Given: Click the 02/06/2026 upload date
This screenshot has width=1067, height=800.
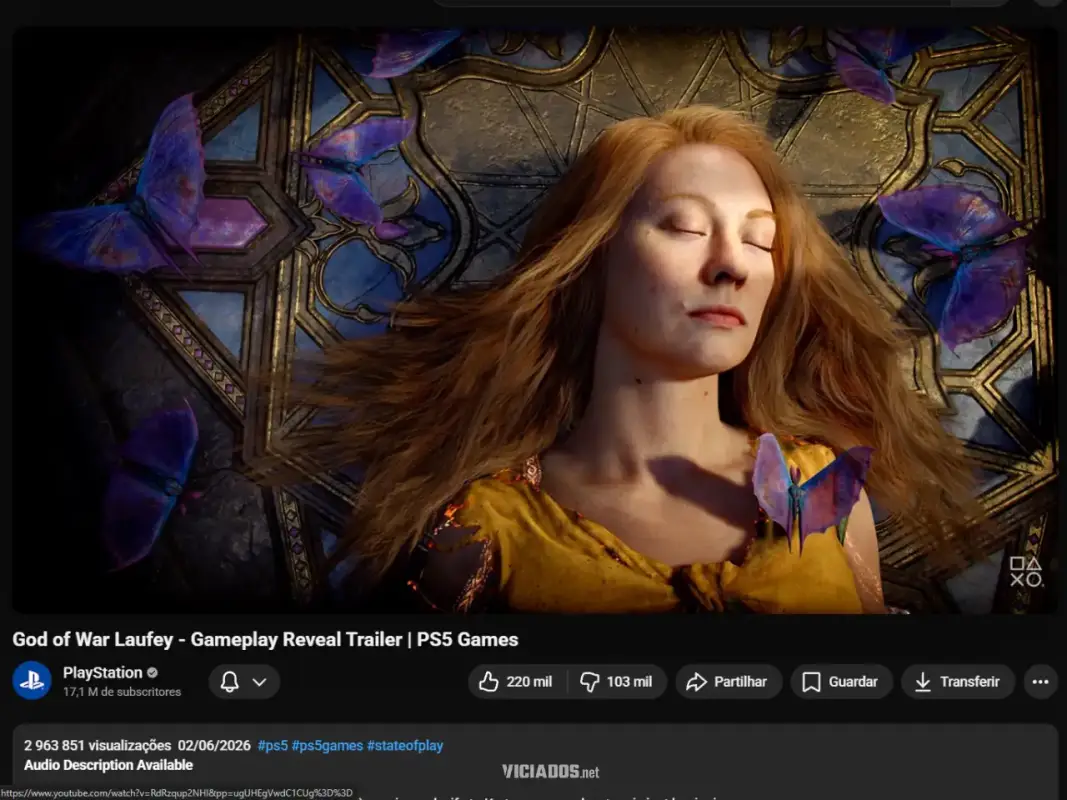Looking at the screenshot, I should (x=214, y=746).
